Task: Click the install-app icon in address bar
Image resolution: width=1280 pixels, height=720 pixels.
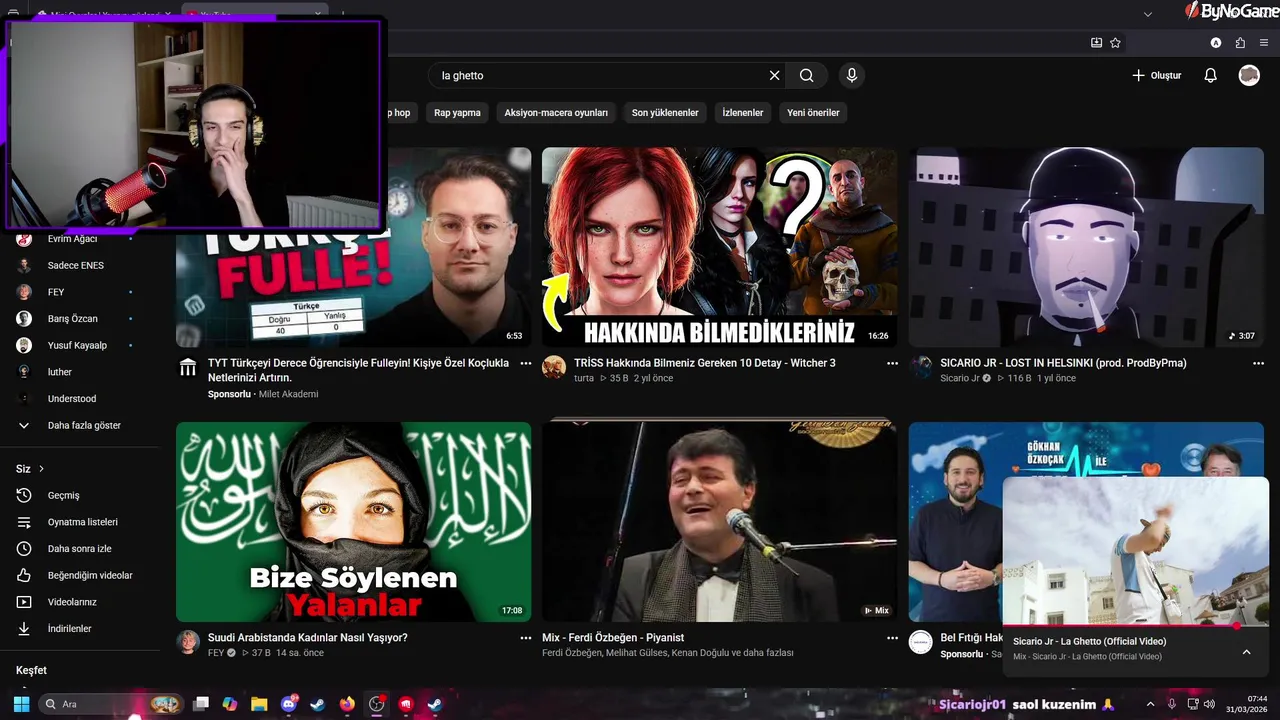Action: pos(1096,43)
